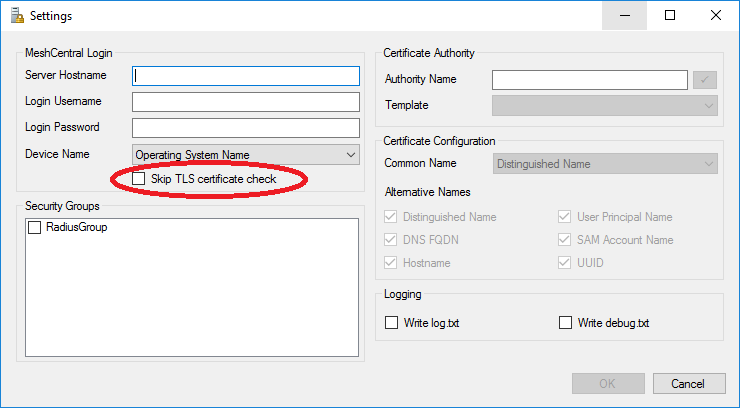Screen dimensions: 740x408
Task: Select the Login Password input field
Action: (x=245, y=128)
